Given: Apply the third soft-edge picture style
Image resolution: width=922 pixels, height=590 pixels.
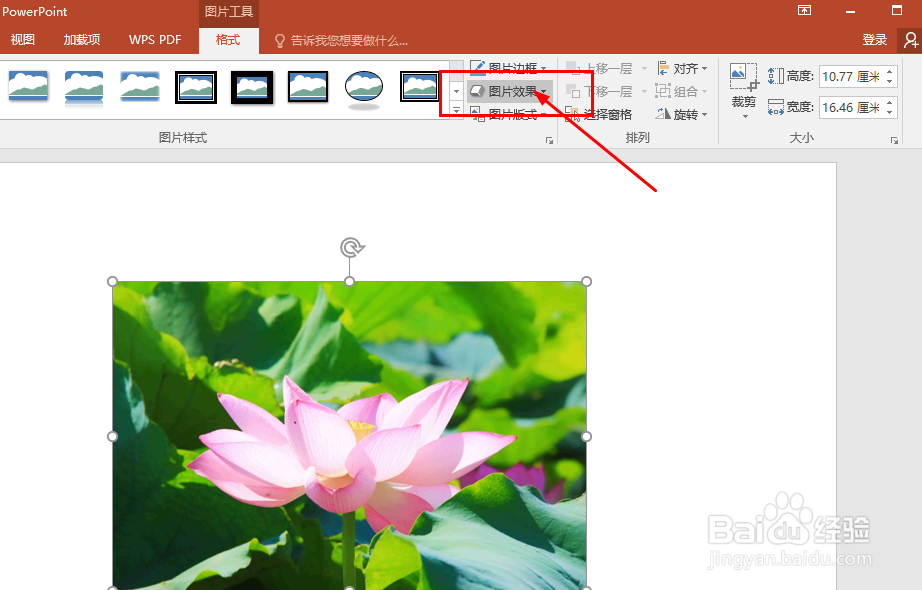Looking at the screenshot, I should tap(140, 88).
